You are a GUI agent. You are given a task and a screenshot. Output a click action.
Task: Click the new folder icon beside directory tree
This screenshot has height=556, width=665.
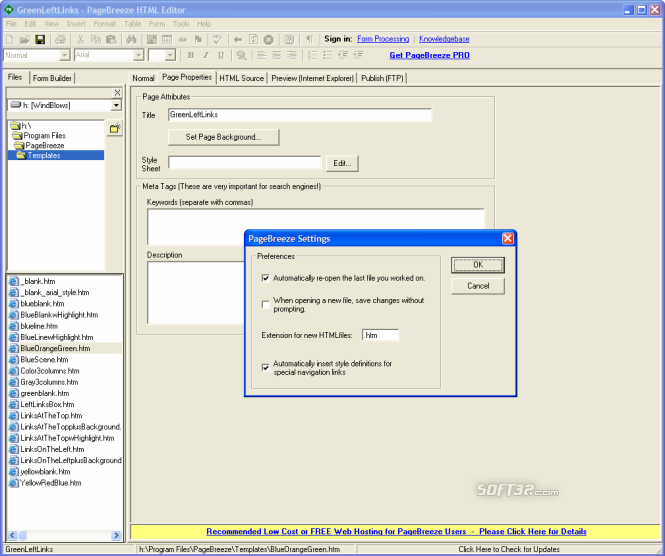click(x=115, y=128)
